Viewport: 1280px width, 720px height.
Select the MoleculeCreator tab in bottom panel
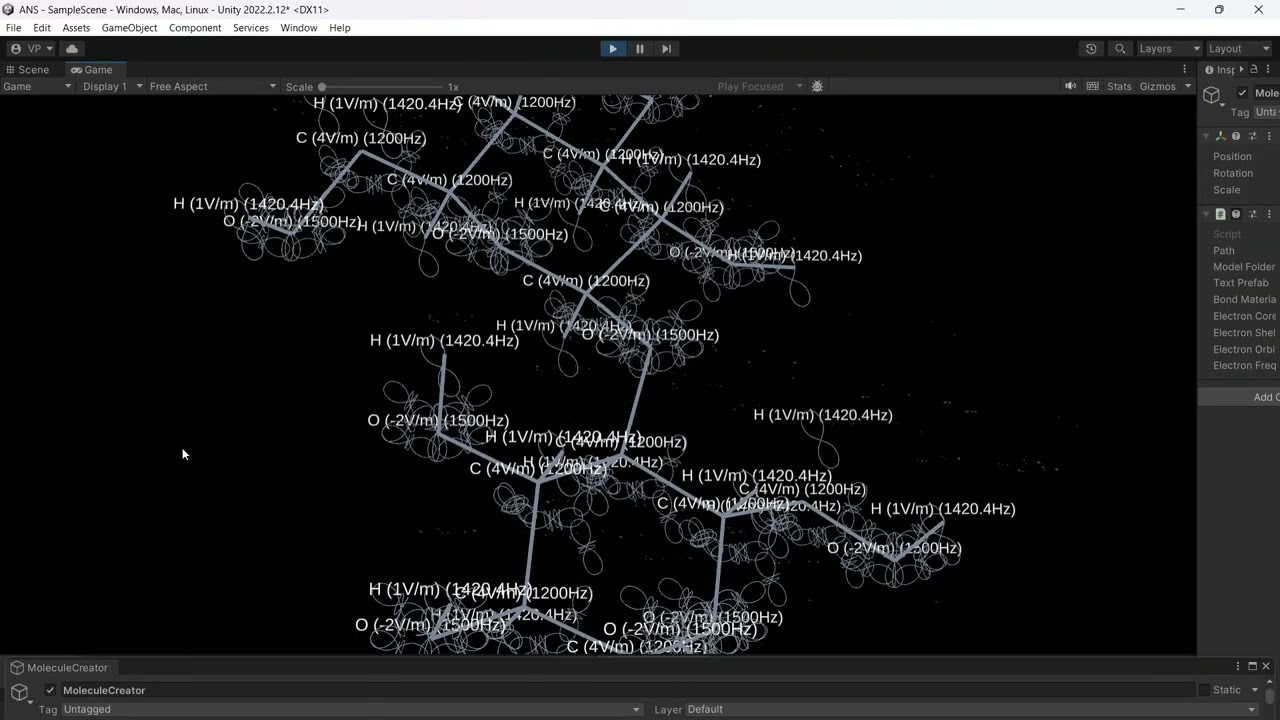click(60, 668)
